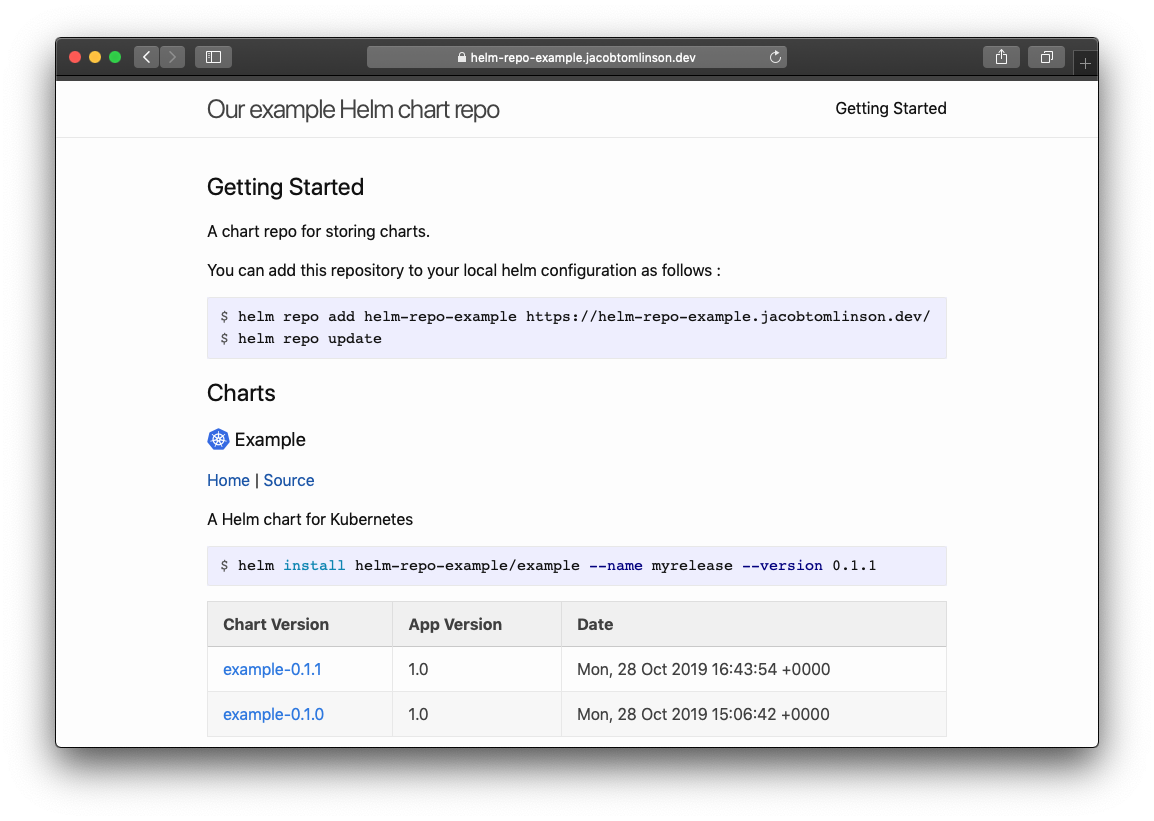Select the Chart Version table header

276,624
